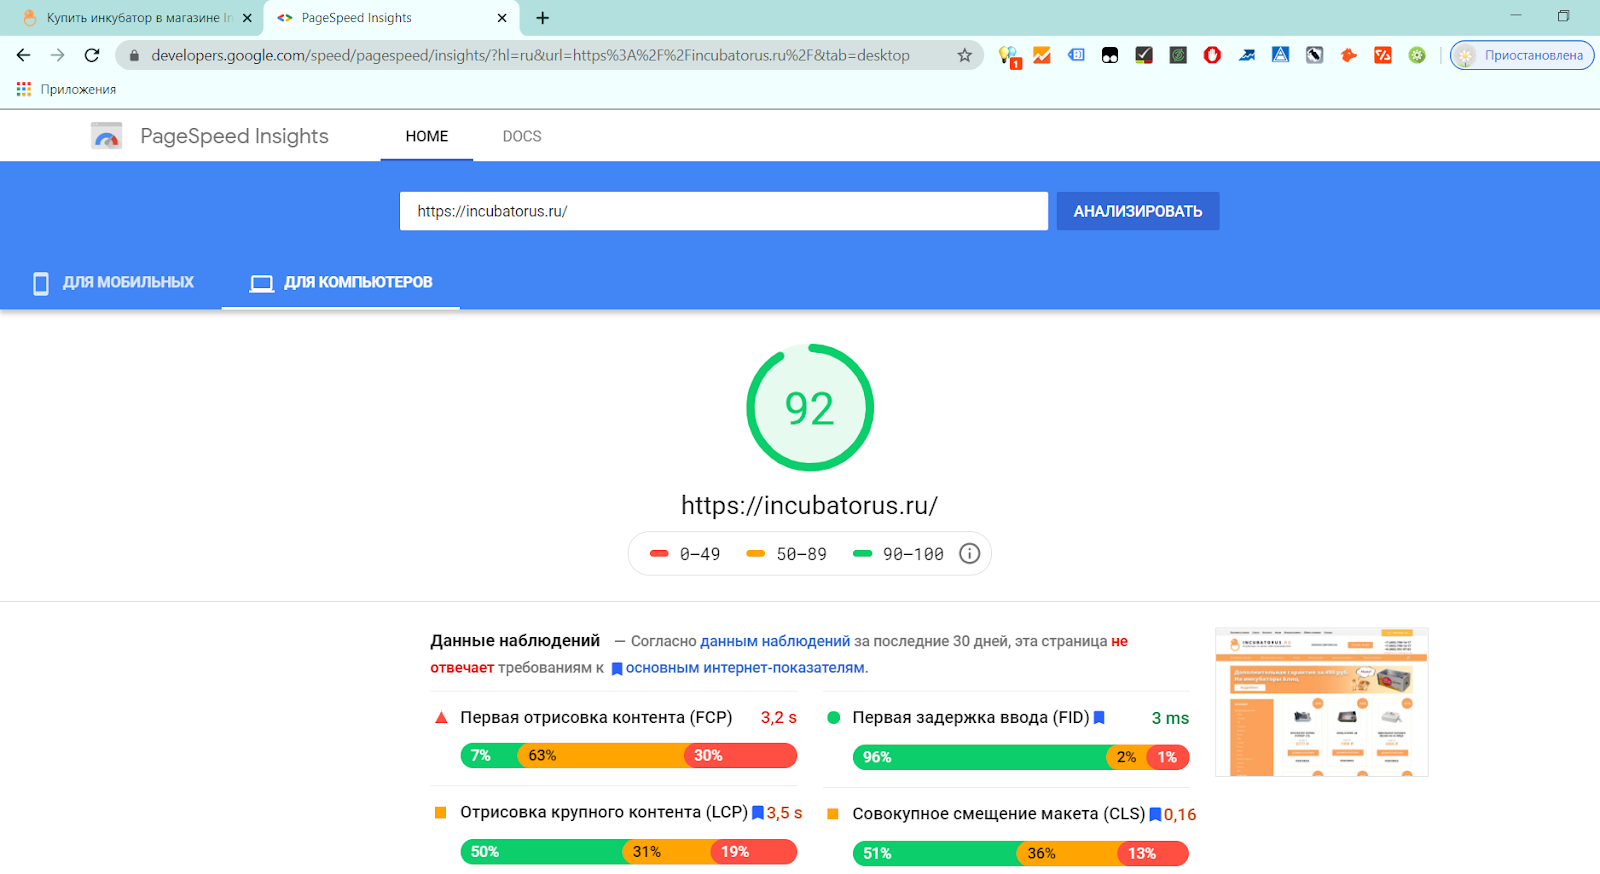Click the incubatorus.ru page screenshot thumbnail
Screen dimensions: 1600x874
(x=1321, y=702)
